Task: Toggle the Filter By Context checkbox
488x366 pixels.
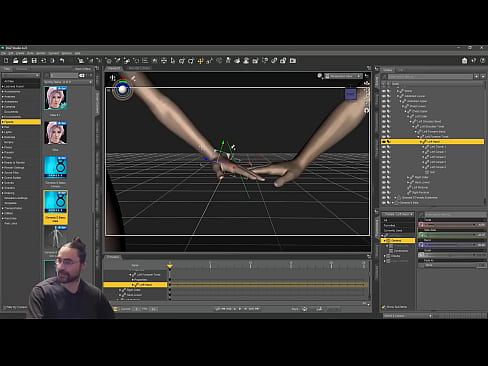Action: [x=5, y=307]
